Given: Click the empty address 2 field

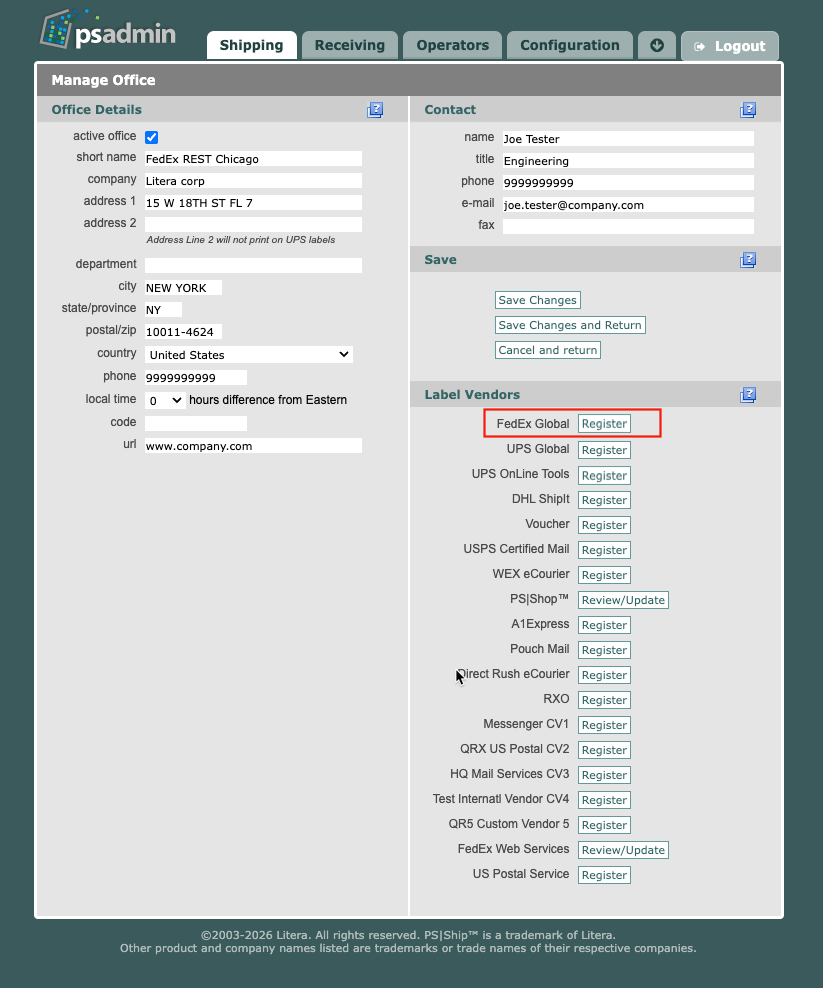Looking at the screenshot, I should pyautogui.click(x=253, y=224).
